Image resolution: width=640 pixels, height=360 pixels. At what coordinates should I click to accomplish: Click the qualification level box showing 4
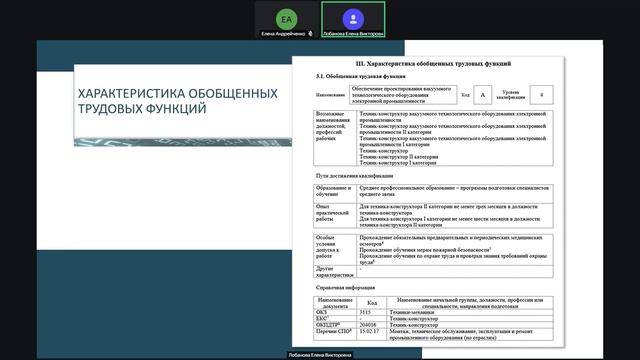pos(541,95)
